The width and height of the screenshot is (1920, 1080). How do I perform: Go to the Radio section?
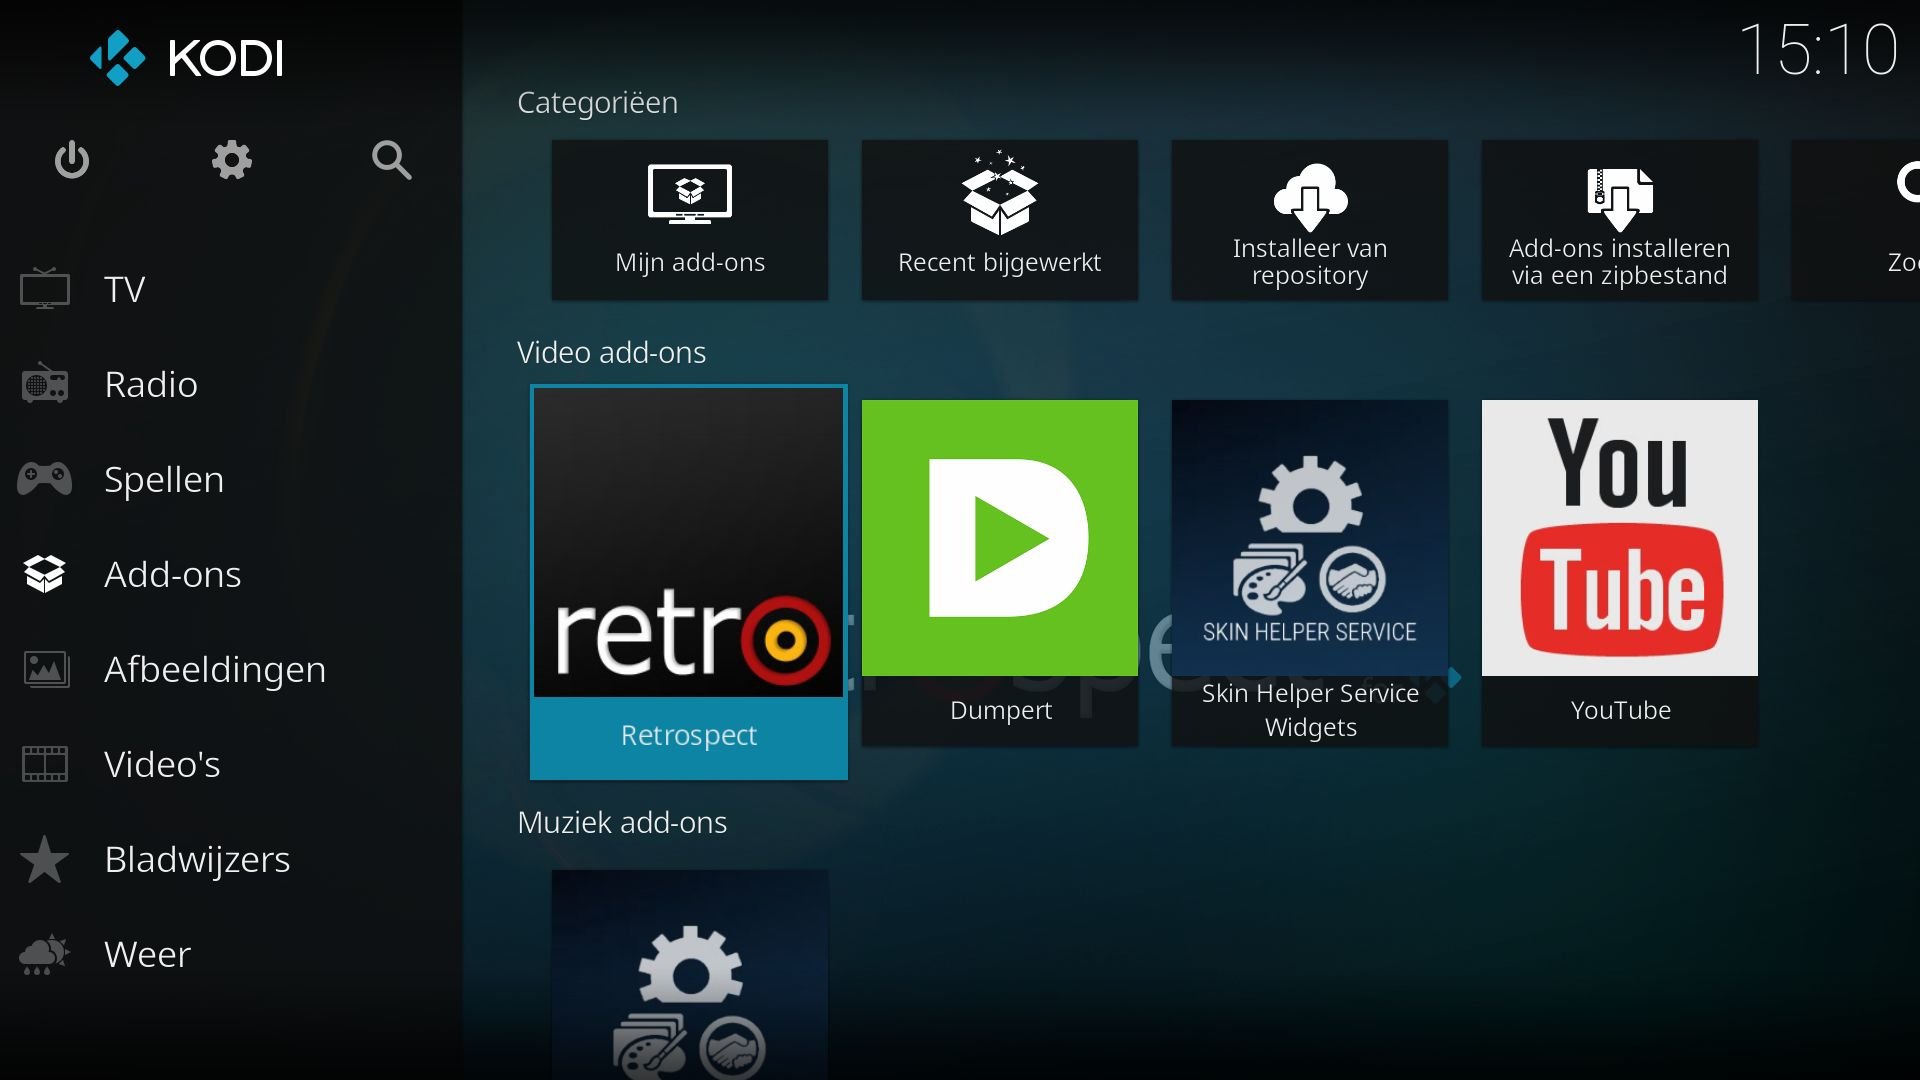(150, 385)
